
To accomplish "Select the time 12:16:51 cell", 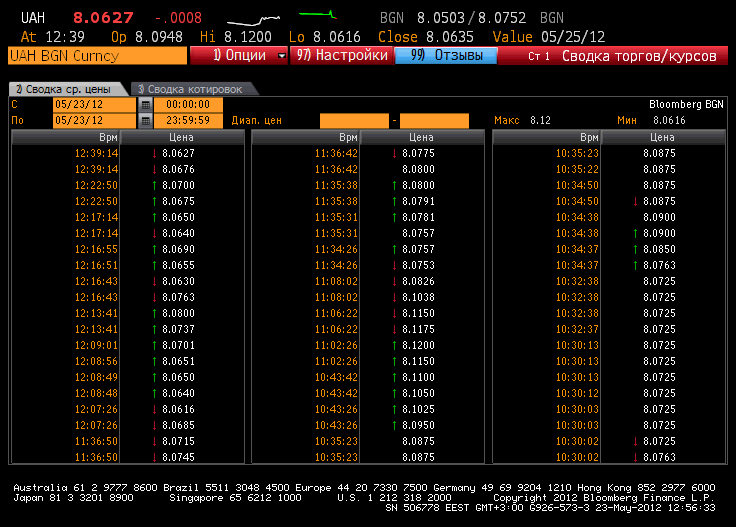I will coord(96,265).
